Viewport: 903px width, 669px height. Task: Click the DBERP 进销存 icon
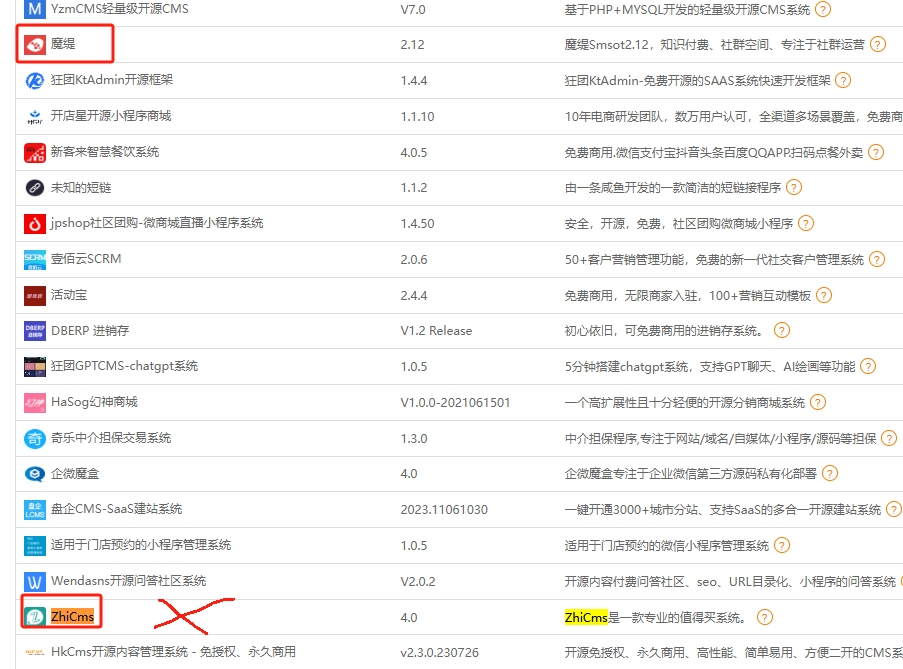click(x=35, y=331)
